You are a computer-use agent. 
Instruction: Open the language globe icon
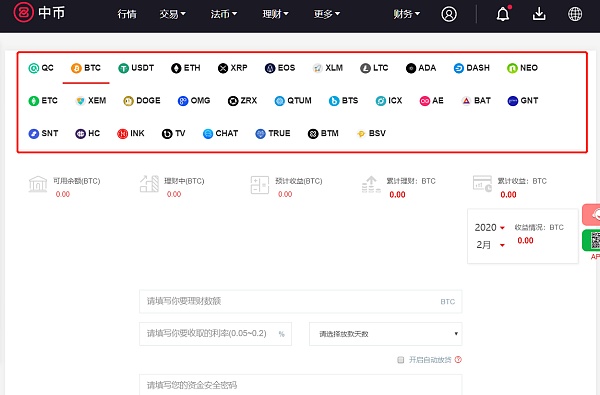575,14
